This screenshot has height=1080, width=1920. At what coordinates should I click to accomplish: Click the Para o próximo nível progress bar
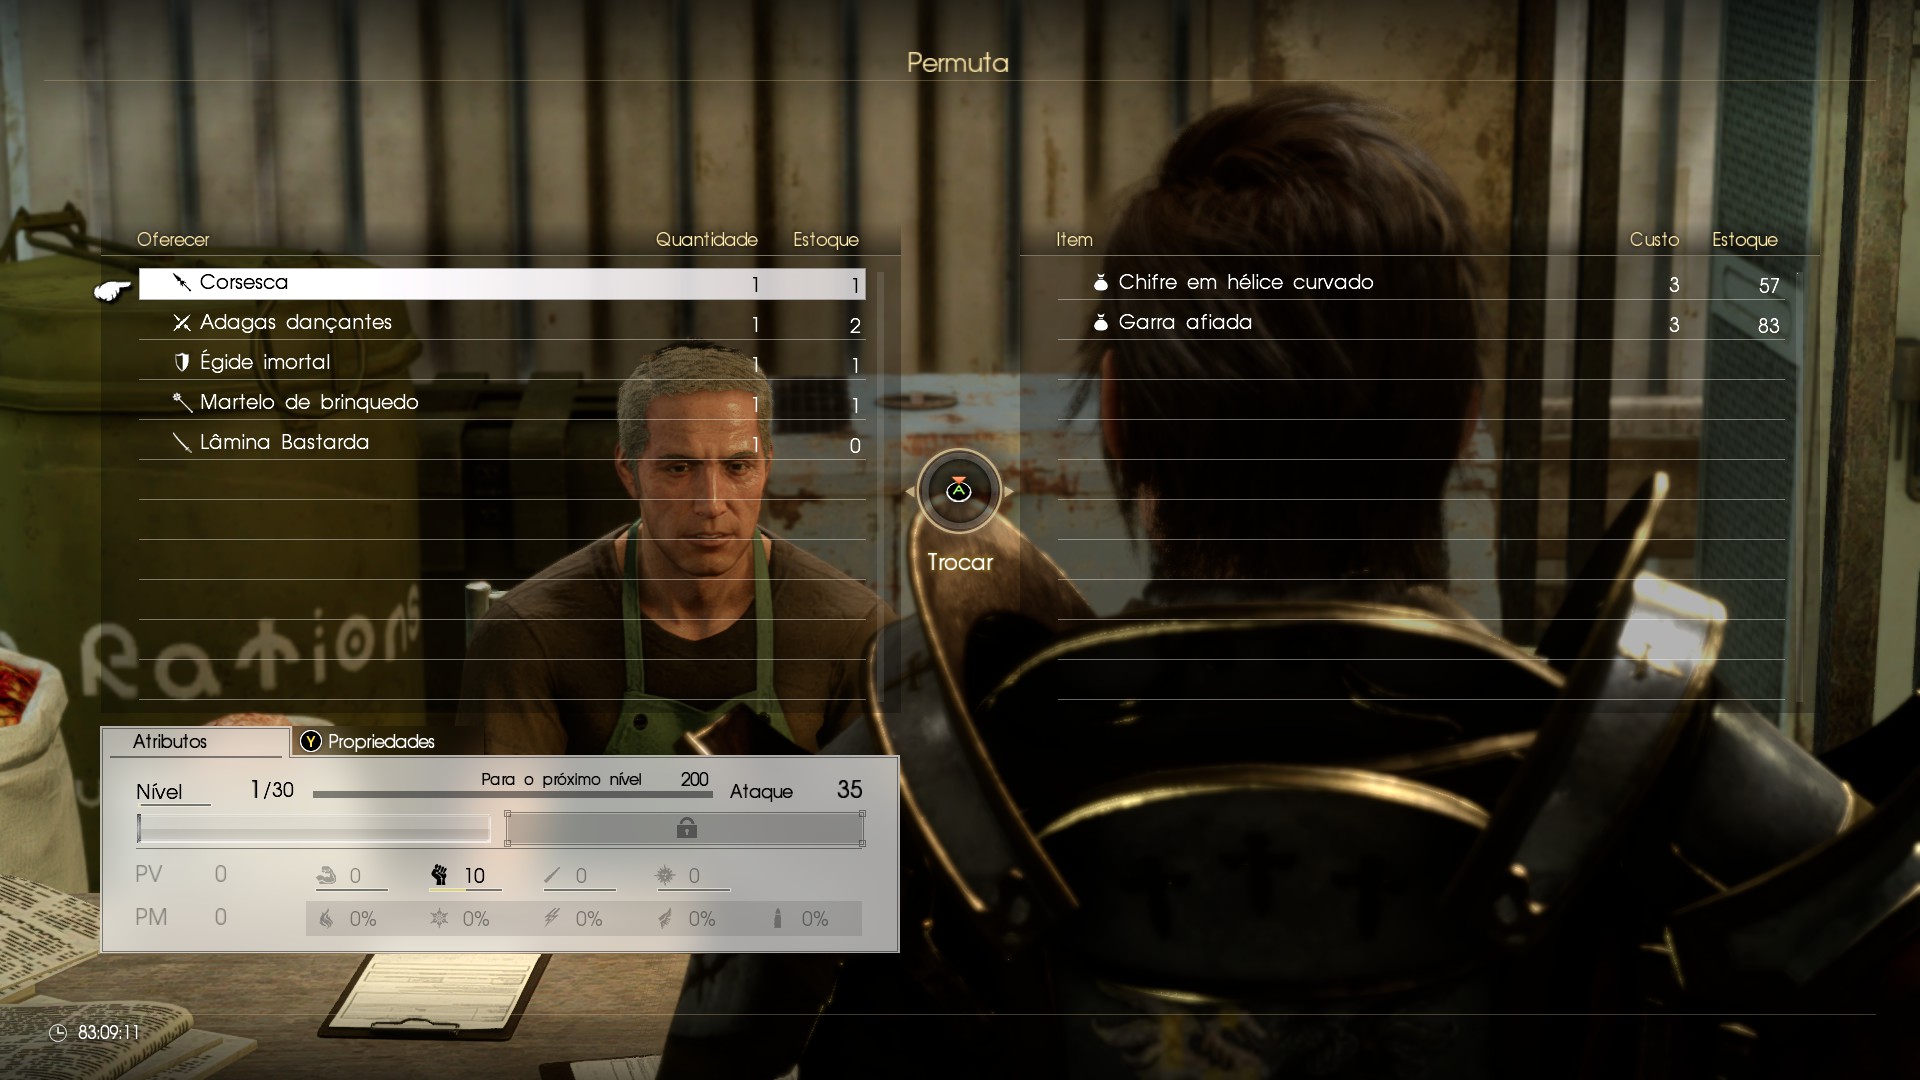(513, 794)
